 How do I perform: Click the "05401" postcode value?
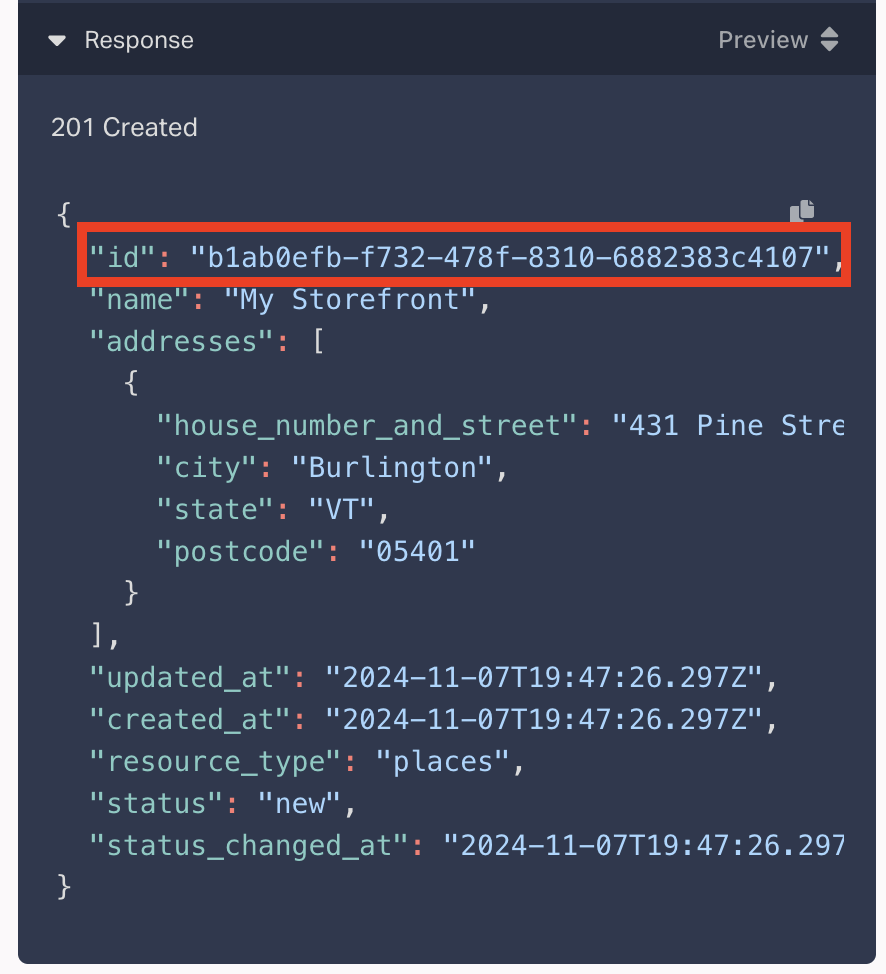(418, 552)
